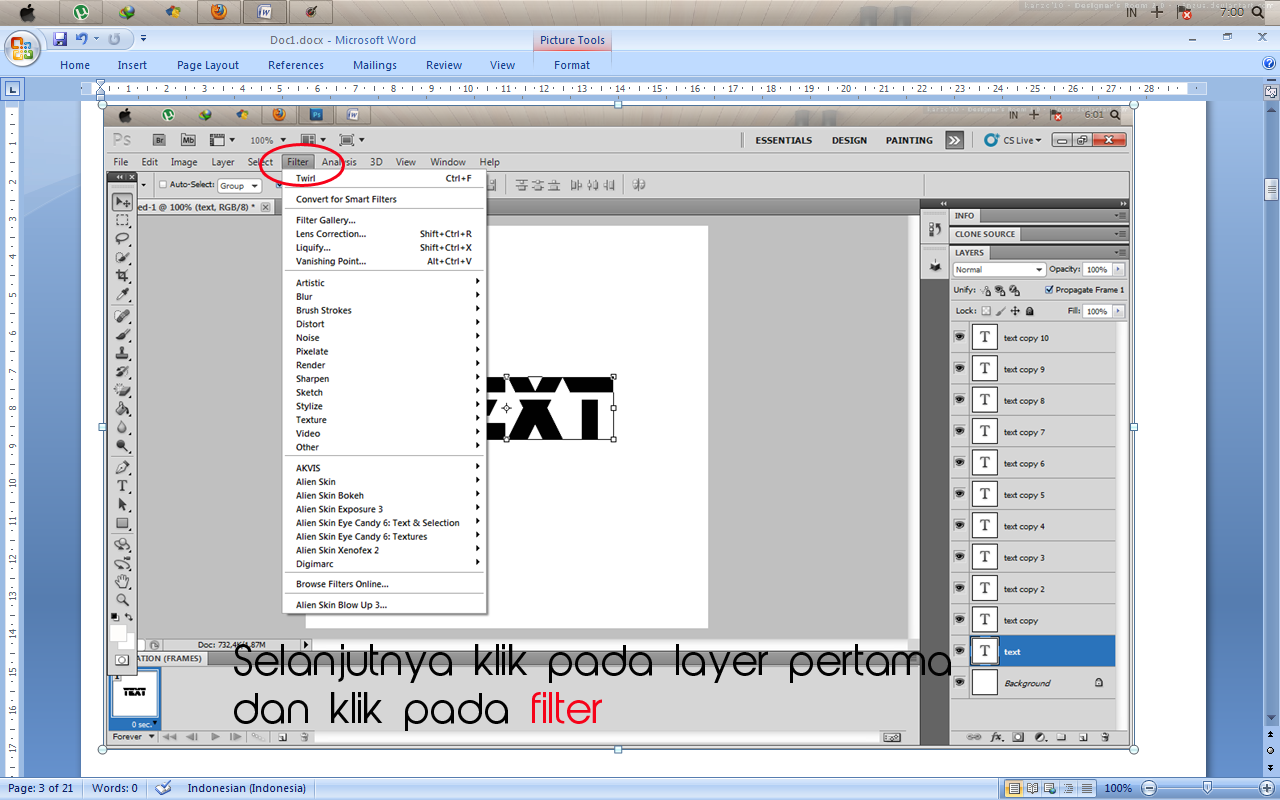
Task: Click the Add Layer Mask icon in Layers panel
Action: point(1018,737)
